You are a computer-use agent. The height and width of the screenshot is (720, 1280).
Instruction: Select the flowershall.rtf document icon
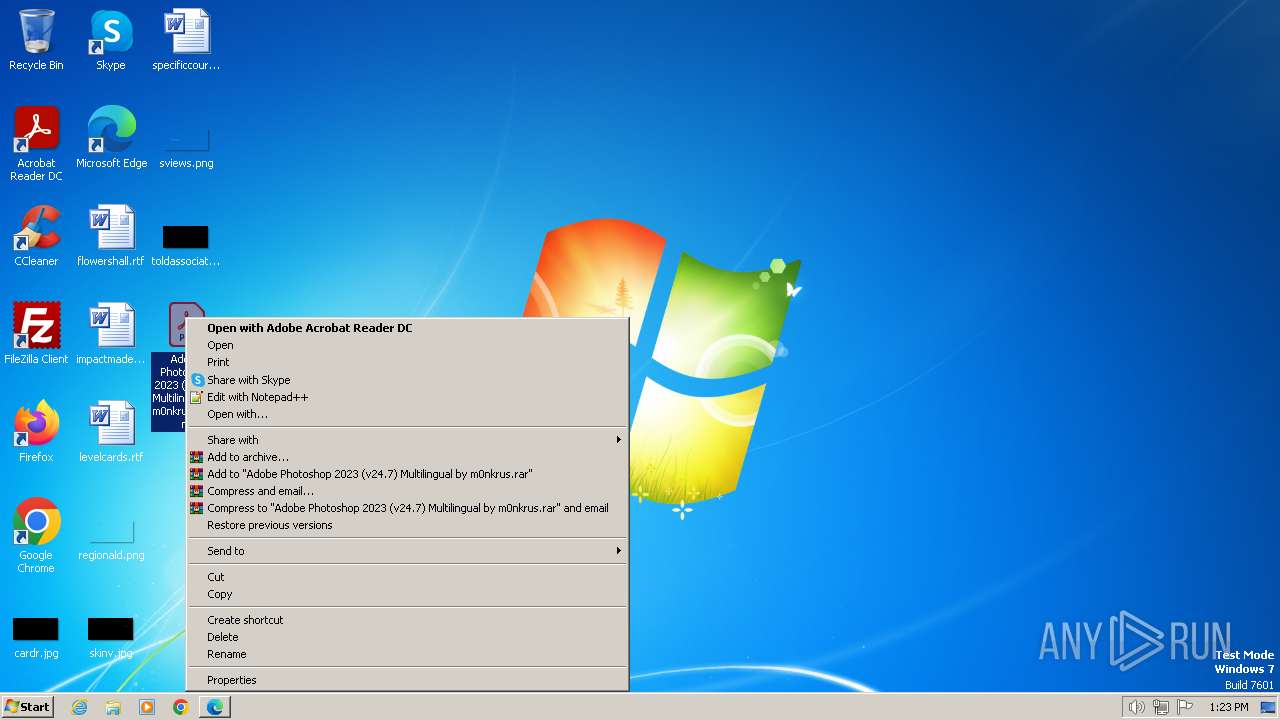tap(111, 236)
